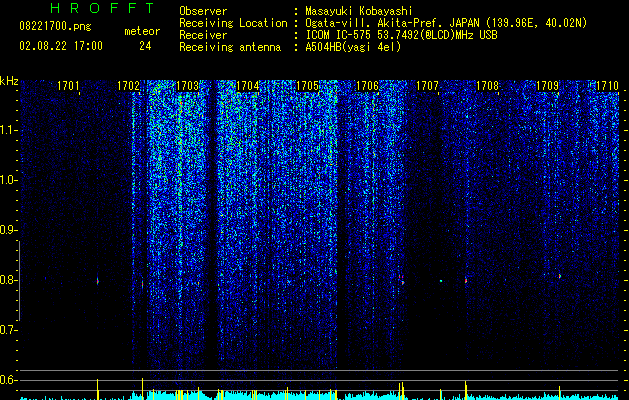This screenshot has height=400, width=629.
Task: Click the 0.7 kHz frequency axis label
Action: (x=8, y=330)
